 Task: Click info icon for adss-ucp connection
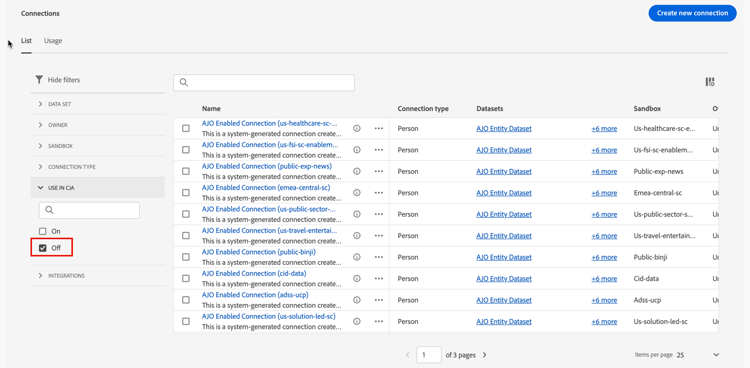pyautogui.click(x=356, y=300)
